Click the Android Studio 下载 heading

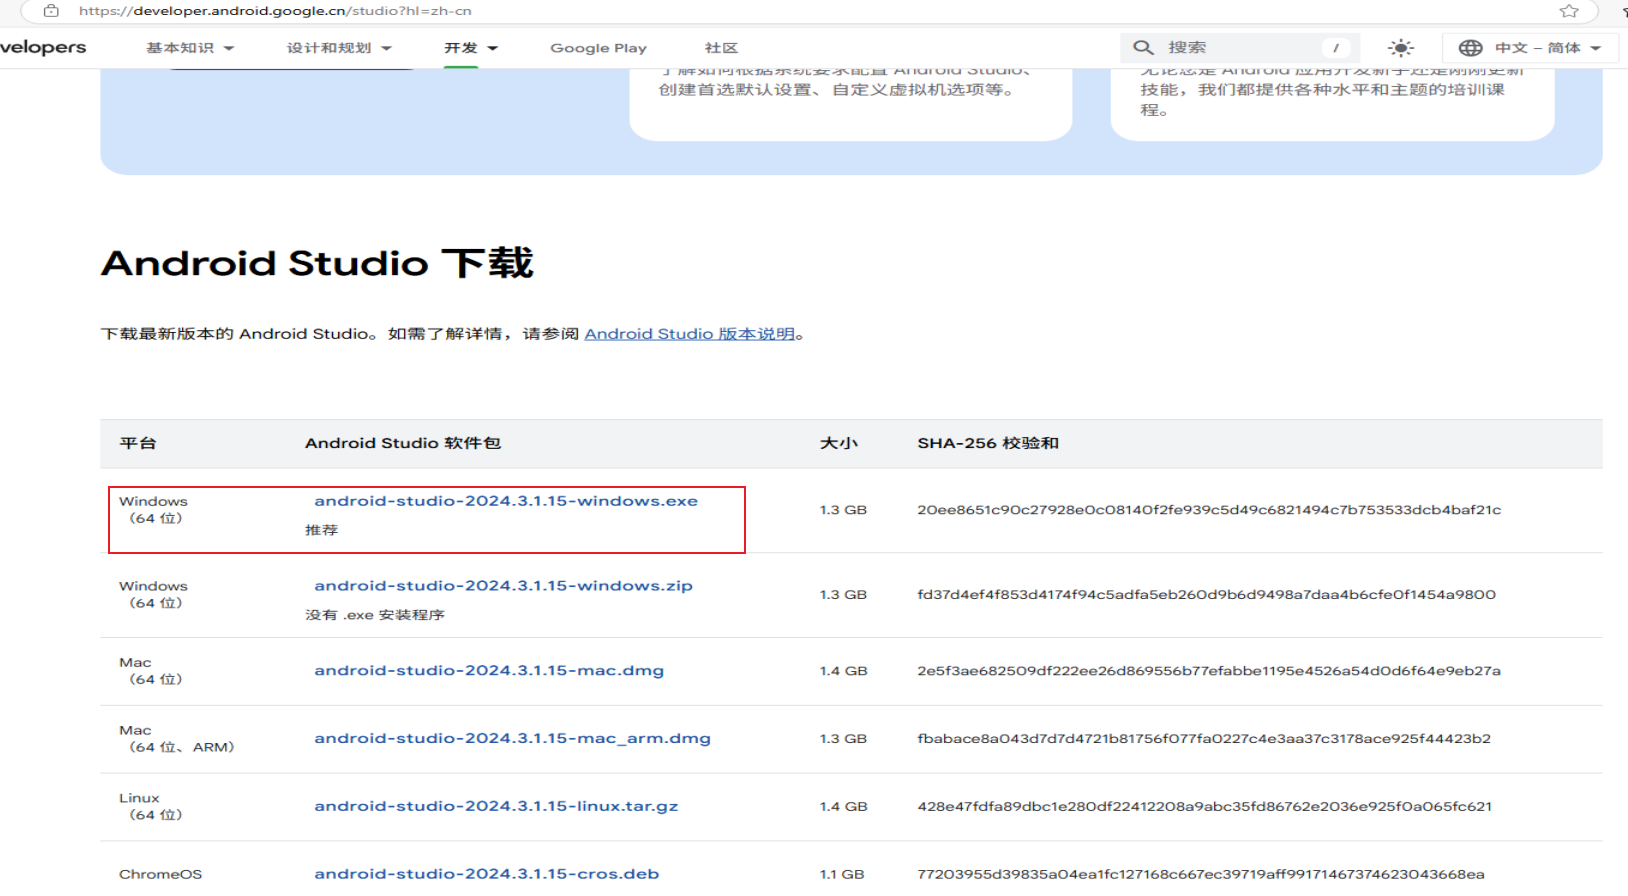coord(317,263)
